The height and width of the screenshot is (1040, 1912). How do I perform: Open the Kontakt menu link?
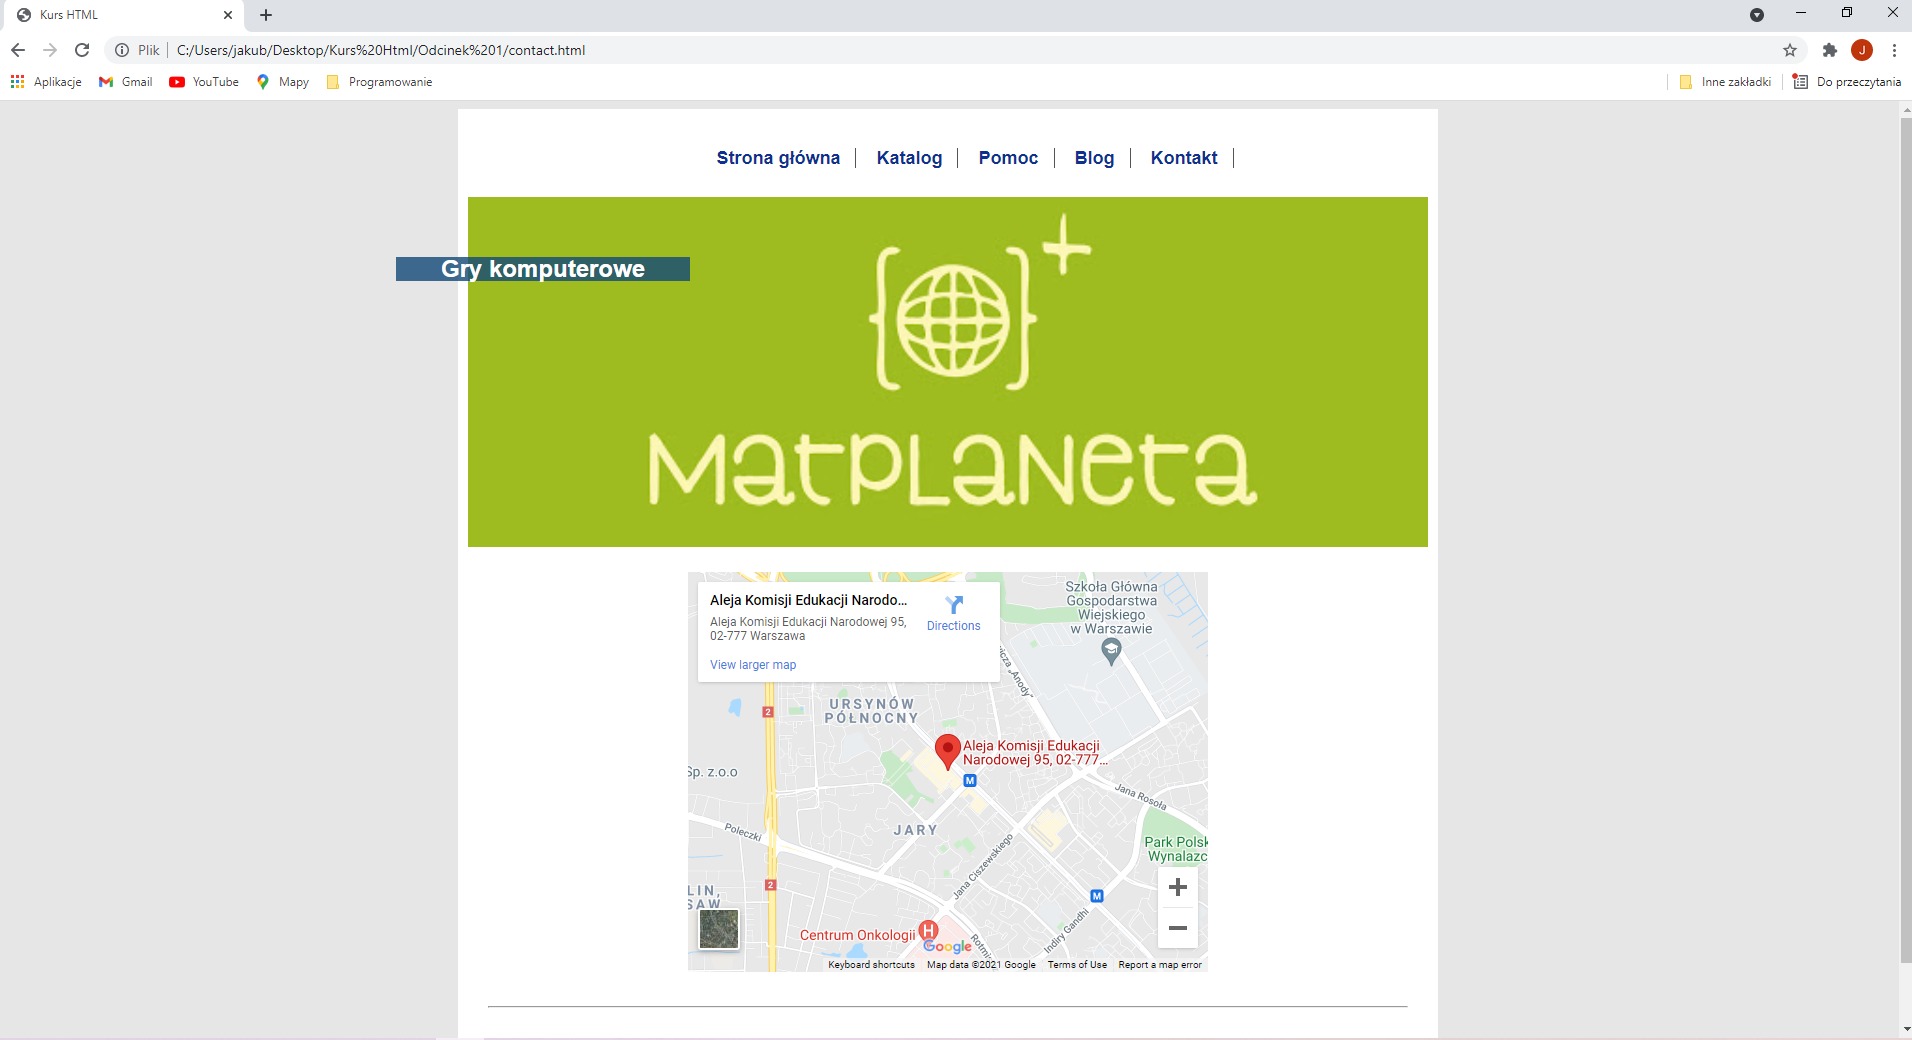click(x=1184, y=158)
